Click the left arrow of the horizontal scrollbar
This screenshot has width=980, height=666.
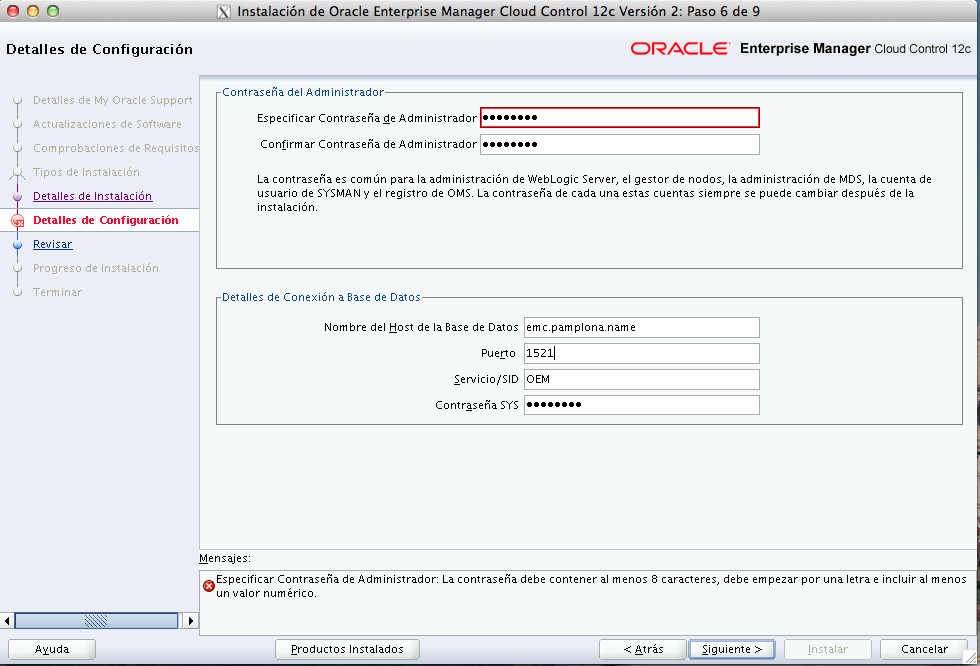[x=7, y=620]
